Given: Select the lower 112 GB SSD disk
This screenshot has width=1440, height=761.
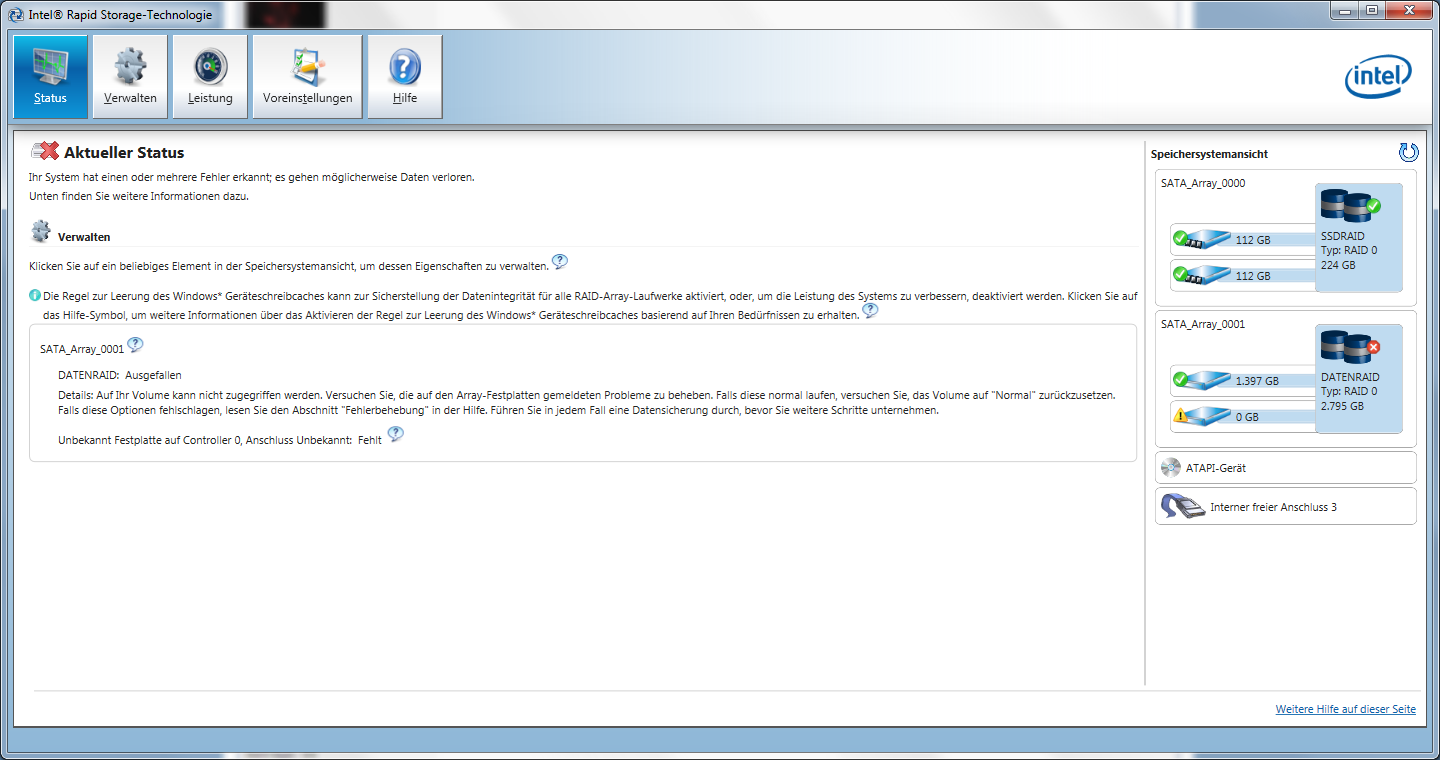Looking at the screenshot, I should tap(1242, 275).
